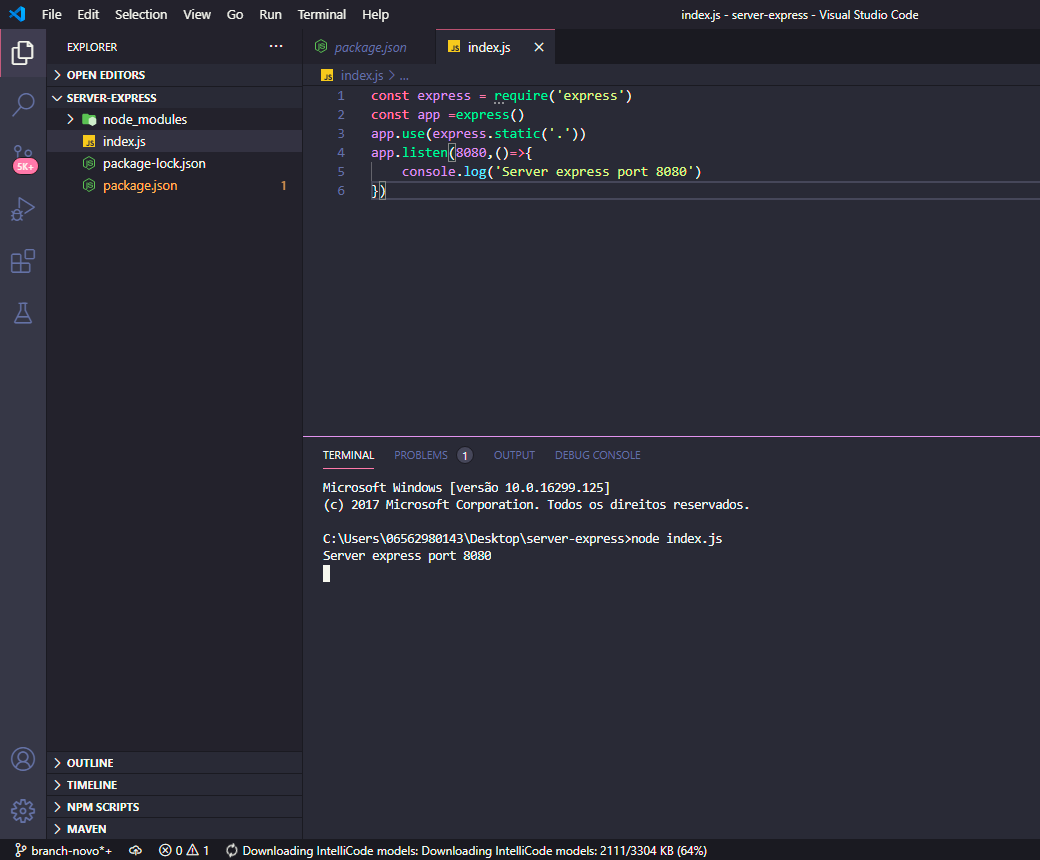Click the IntelliCode download progress status

coord(466,850)
